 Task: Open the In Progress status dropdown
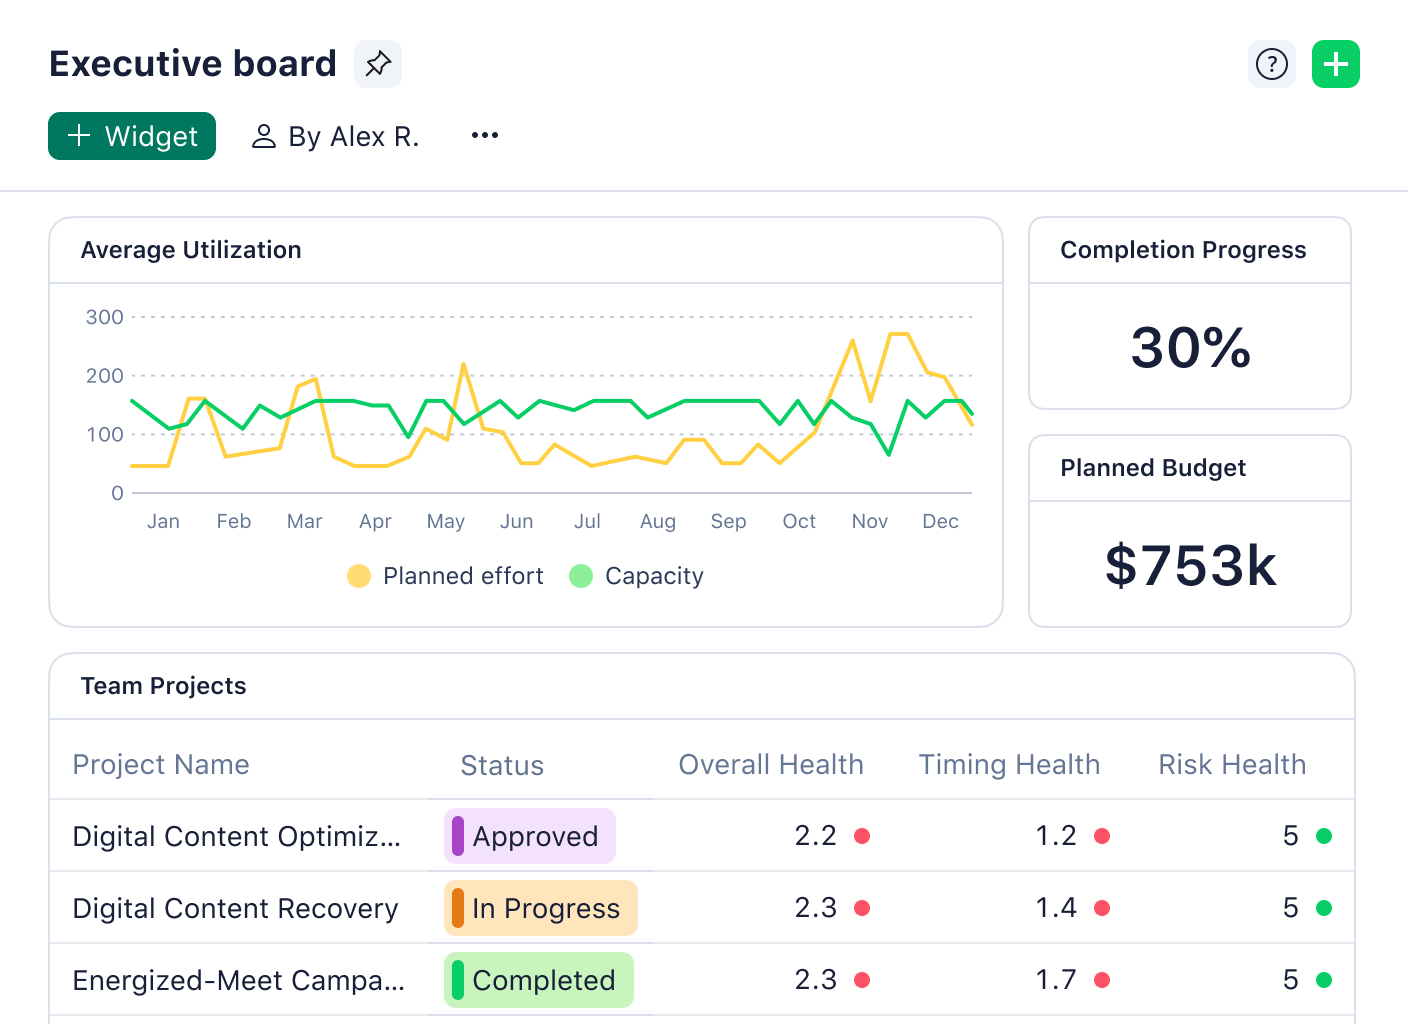[x=540, y=908]
